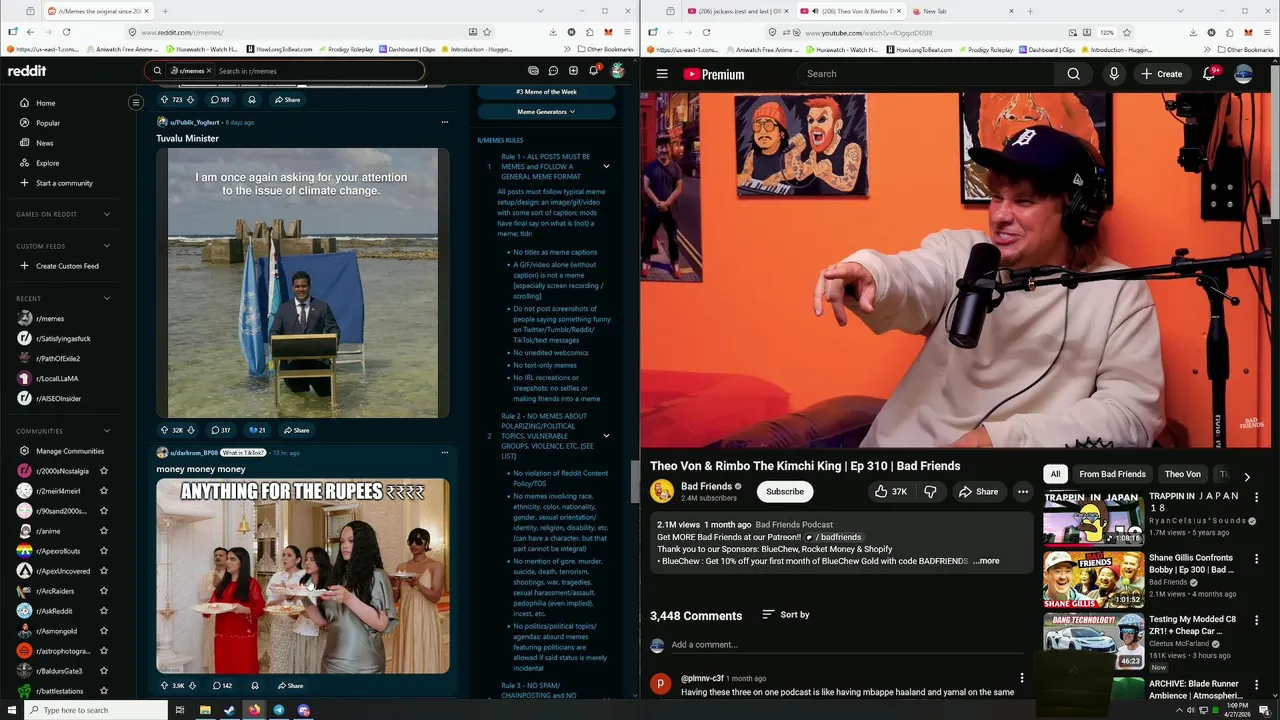Image resolution: width=1280 pixels, height=720 pixels.
Task: Open Reddit notifications bell
Action: (593, 71)
